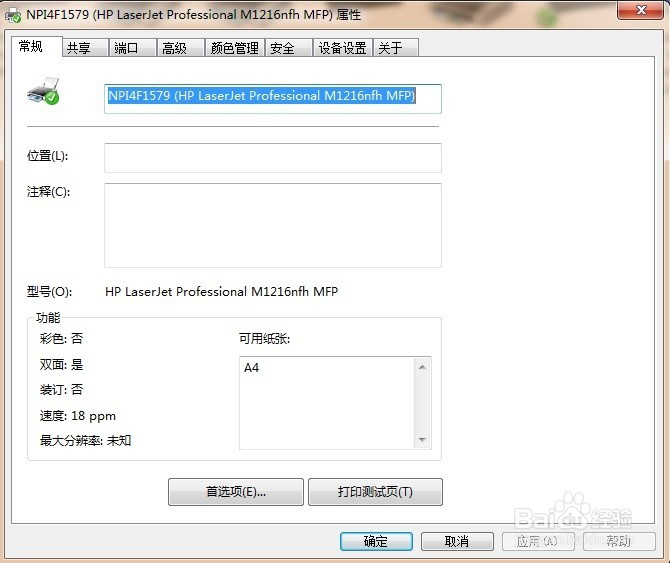Open the 端口 tab
670x563 pixels.
132,48
